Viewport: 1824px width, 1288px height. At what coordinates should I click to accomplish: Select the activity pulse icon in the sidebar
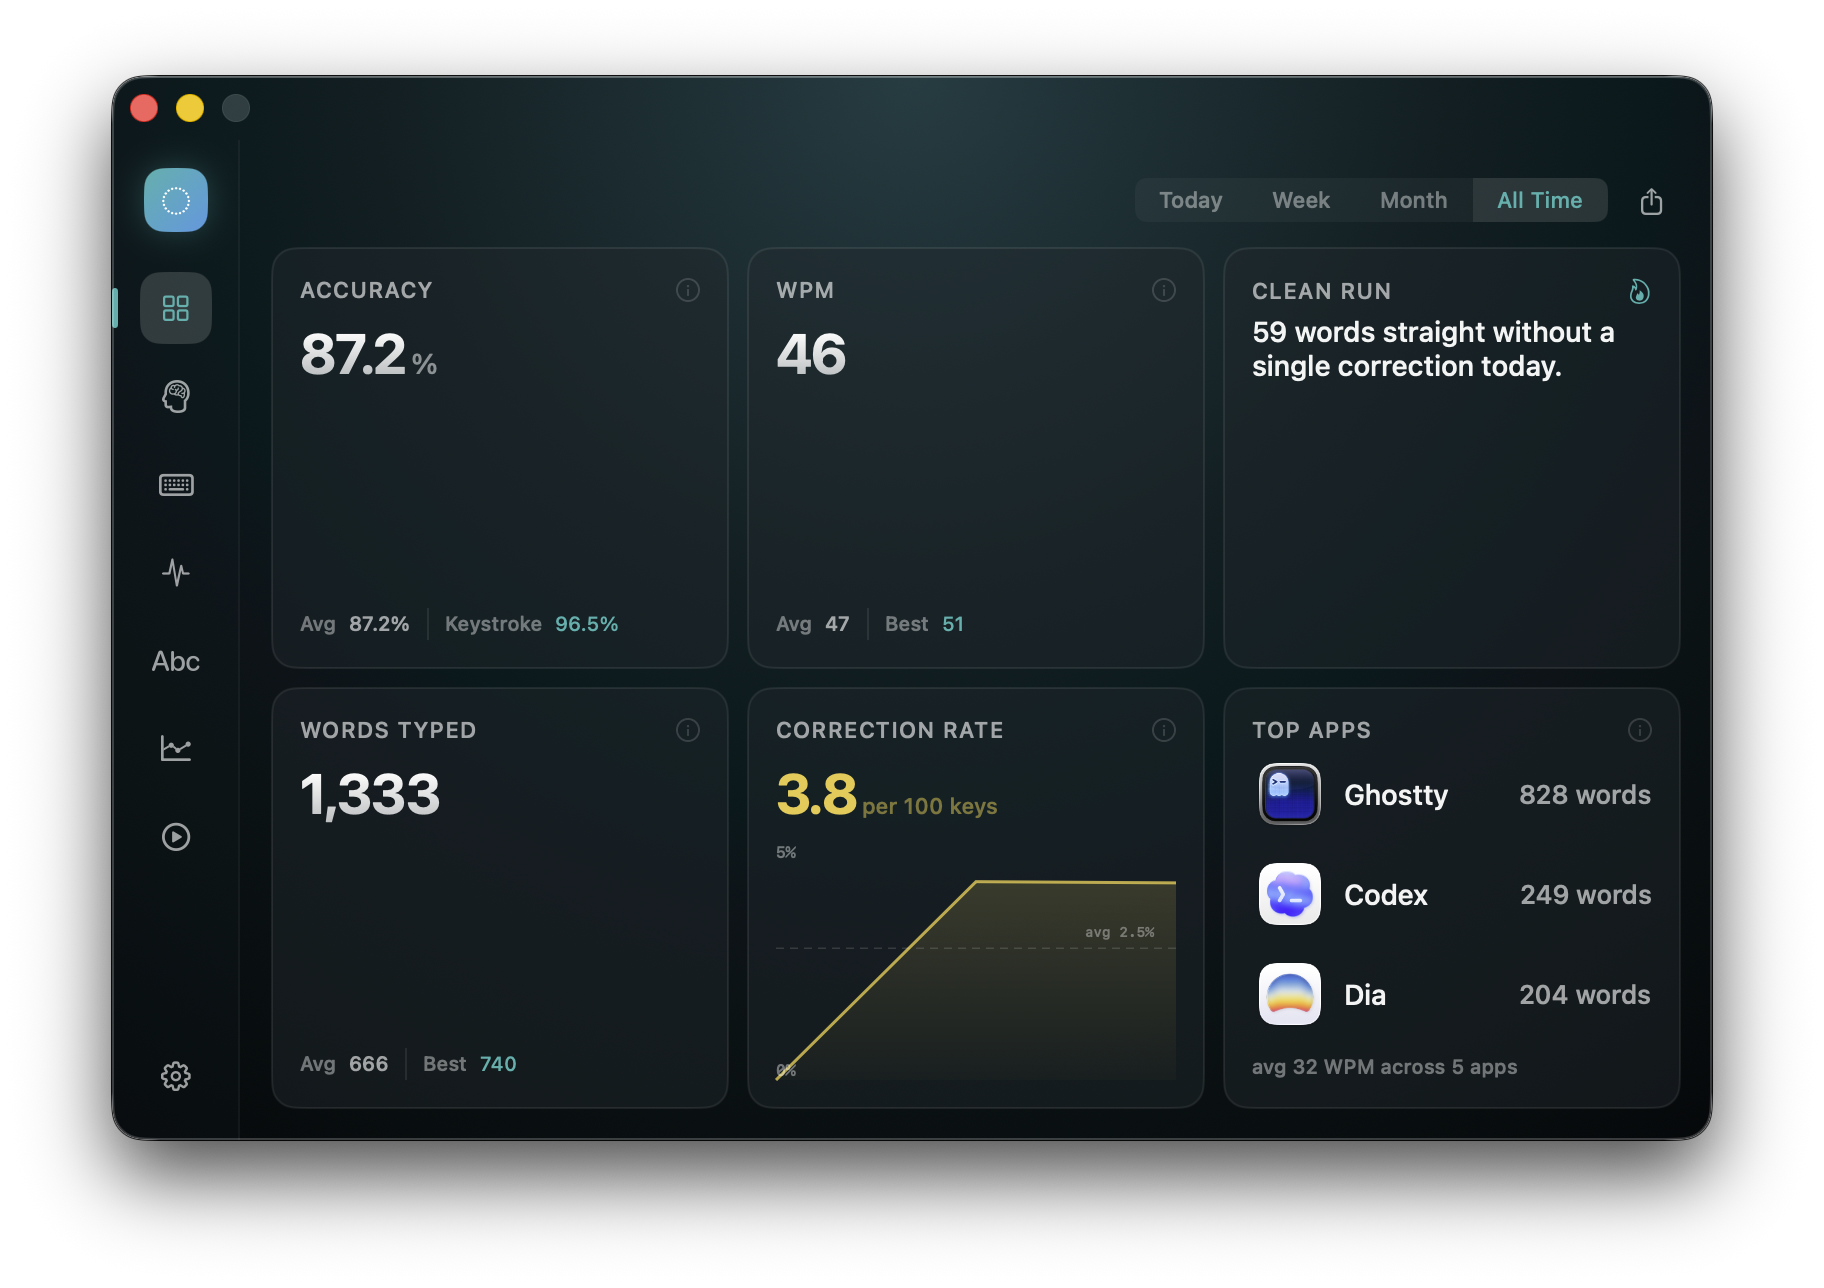pos(175,572)
